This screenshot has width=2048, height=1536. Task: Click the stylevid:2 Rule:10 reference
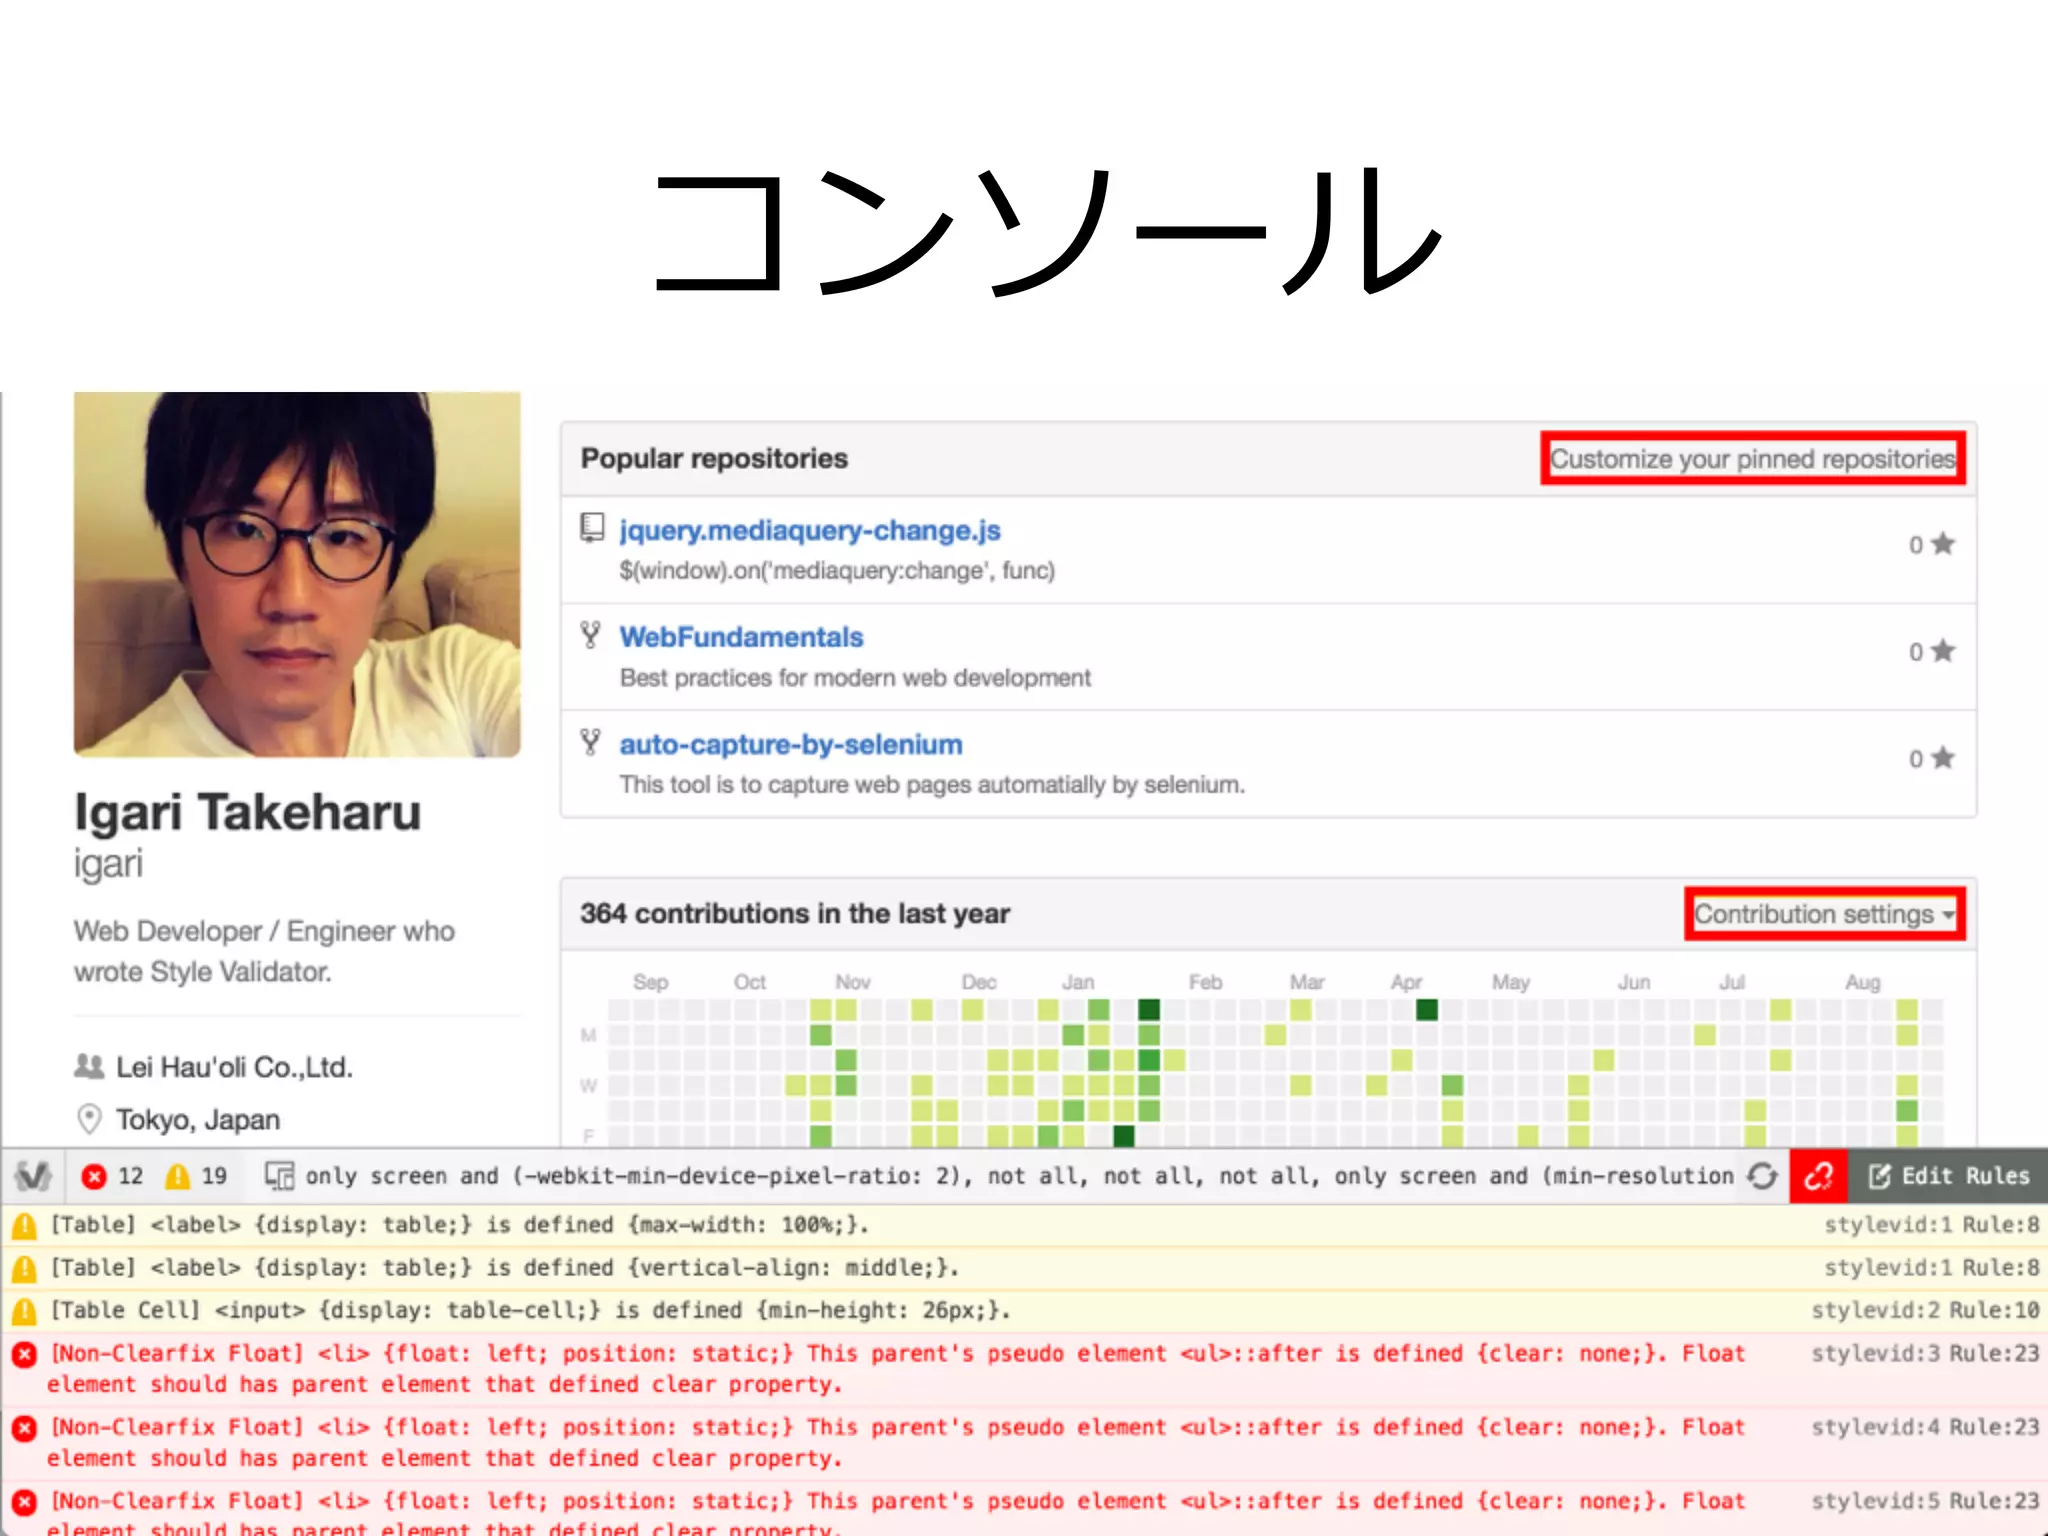[1925, 1310]
